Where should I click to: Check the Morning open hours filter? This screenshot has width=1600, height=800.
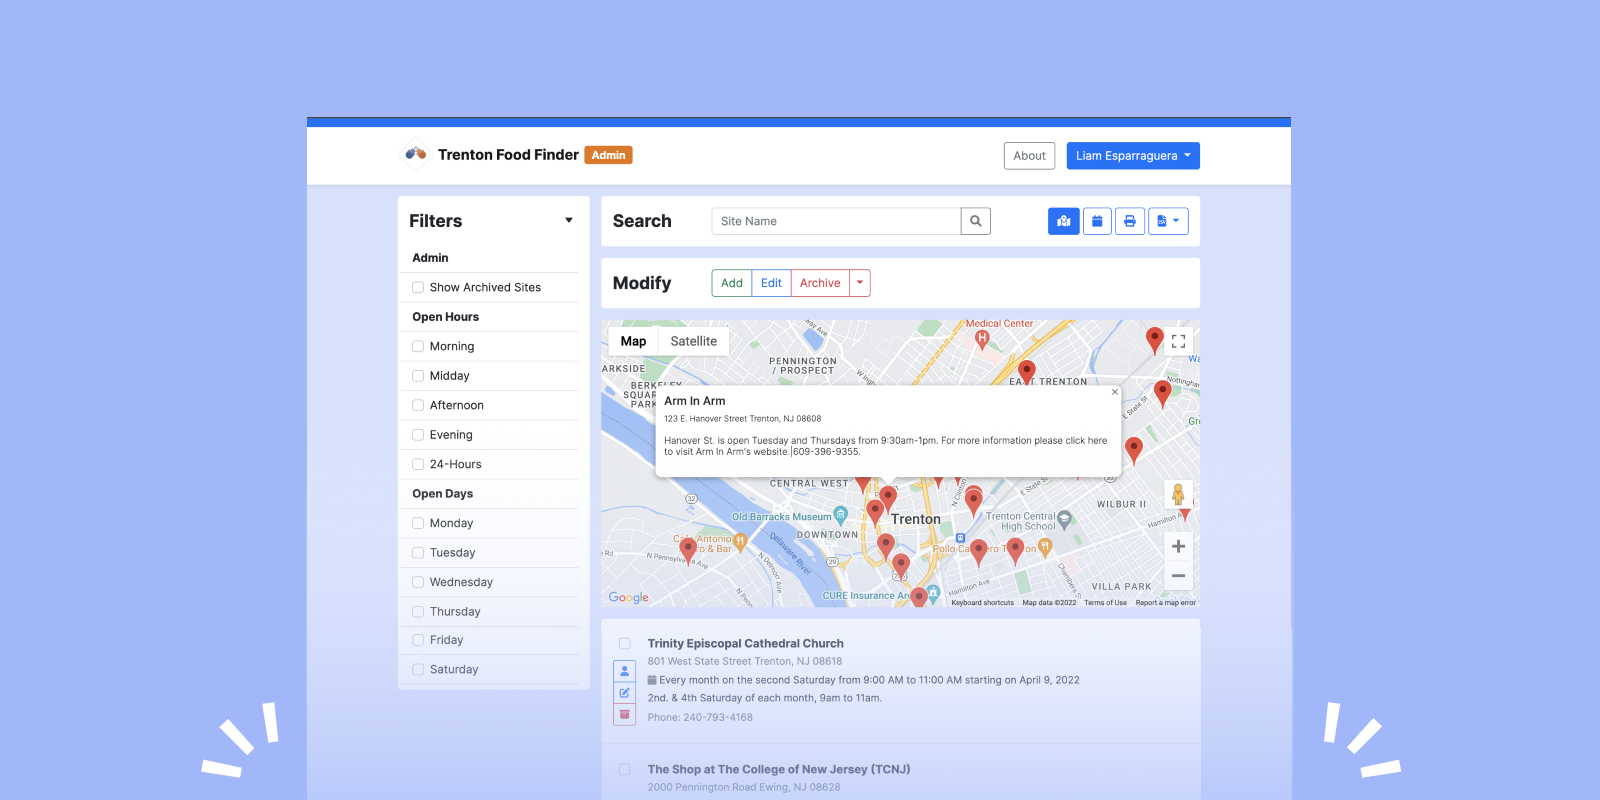[418, 347]
